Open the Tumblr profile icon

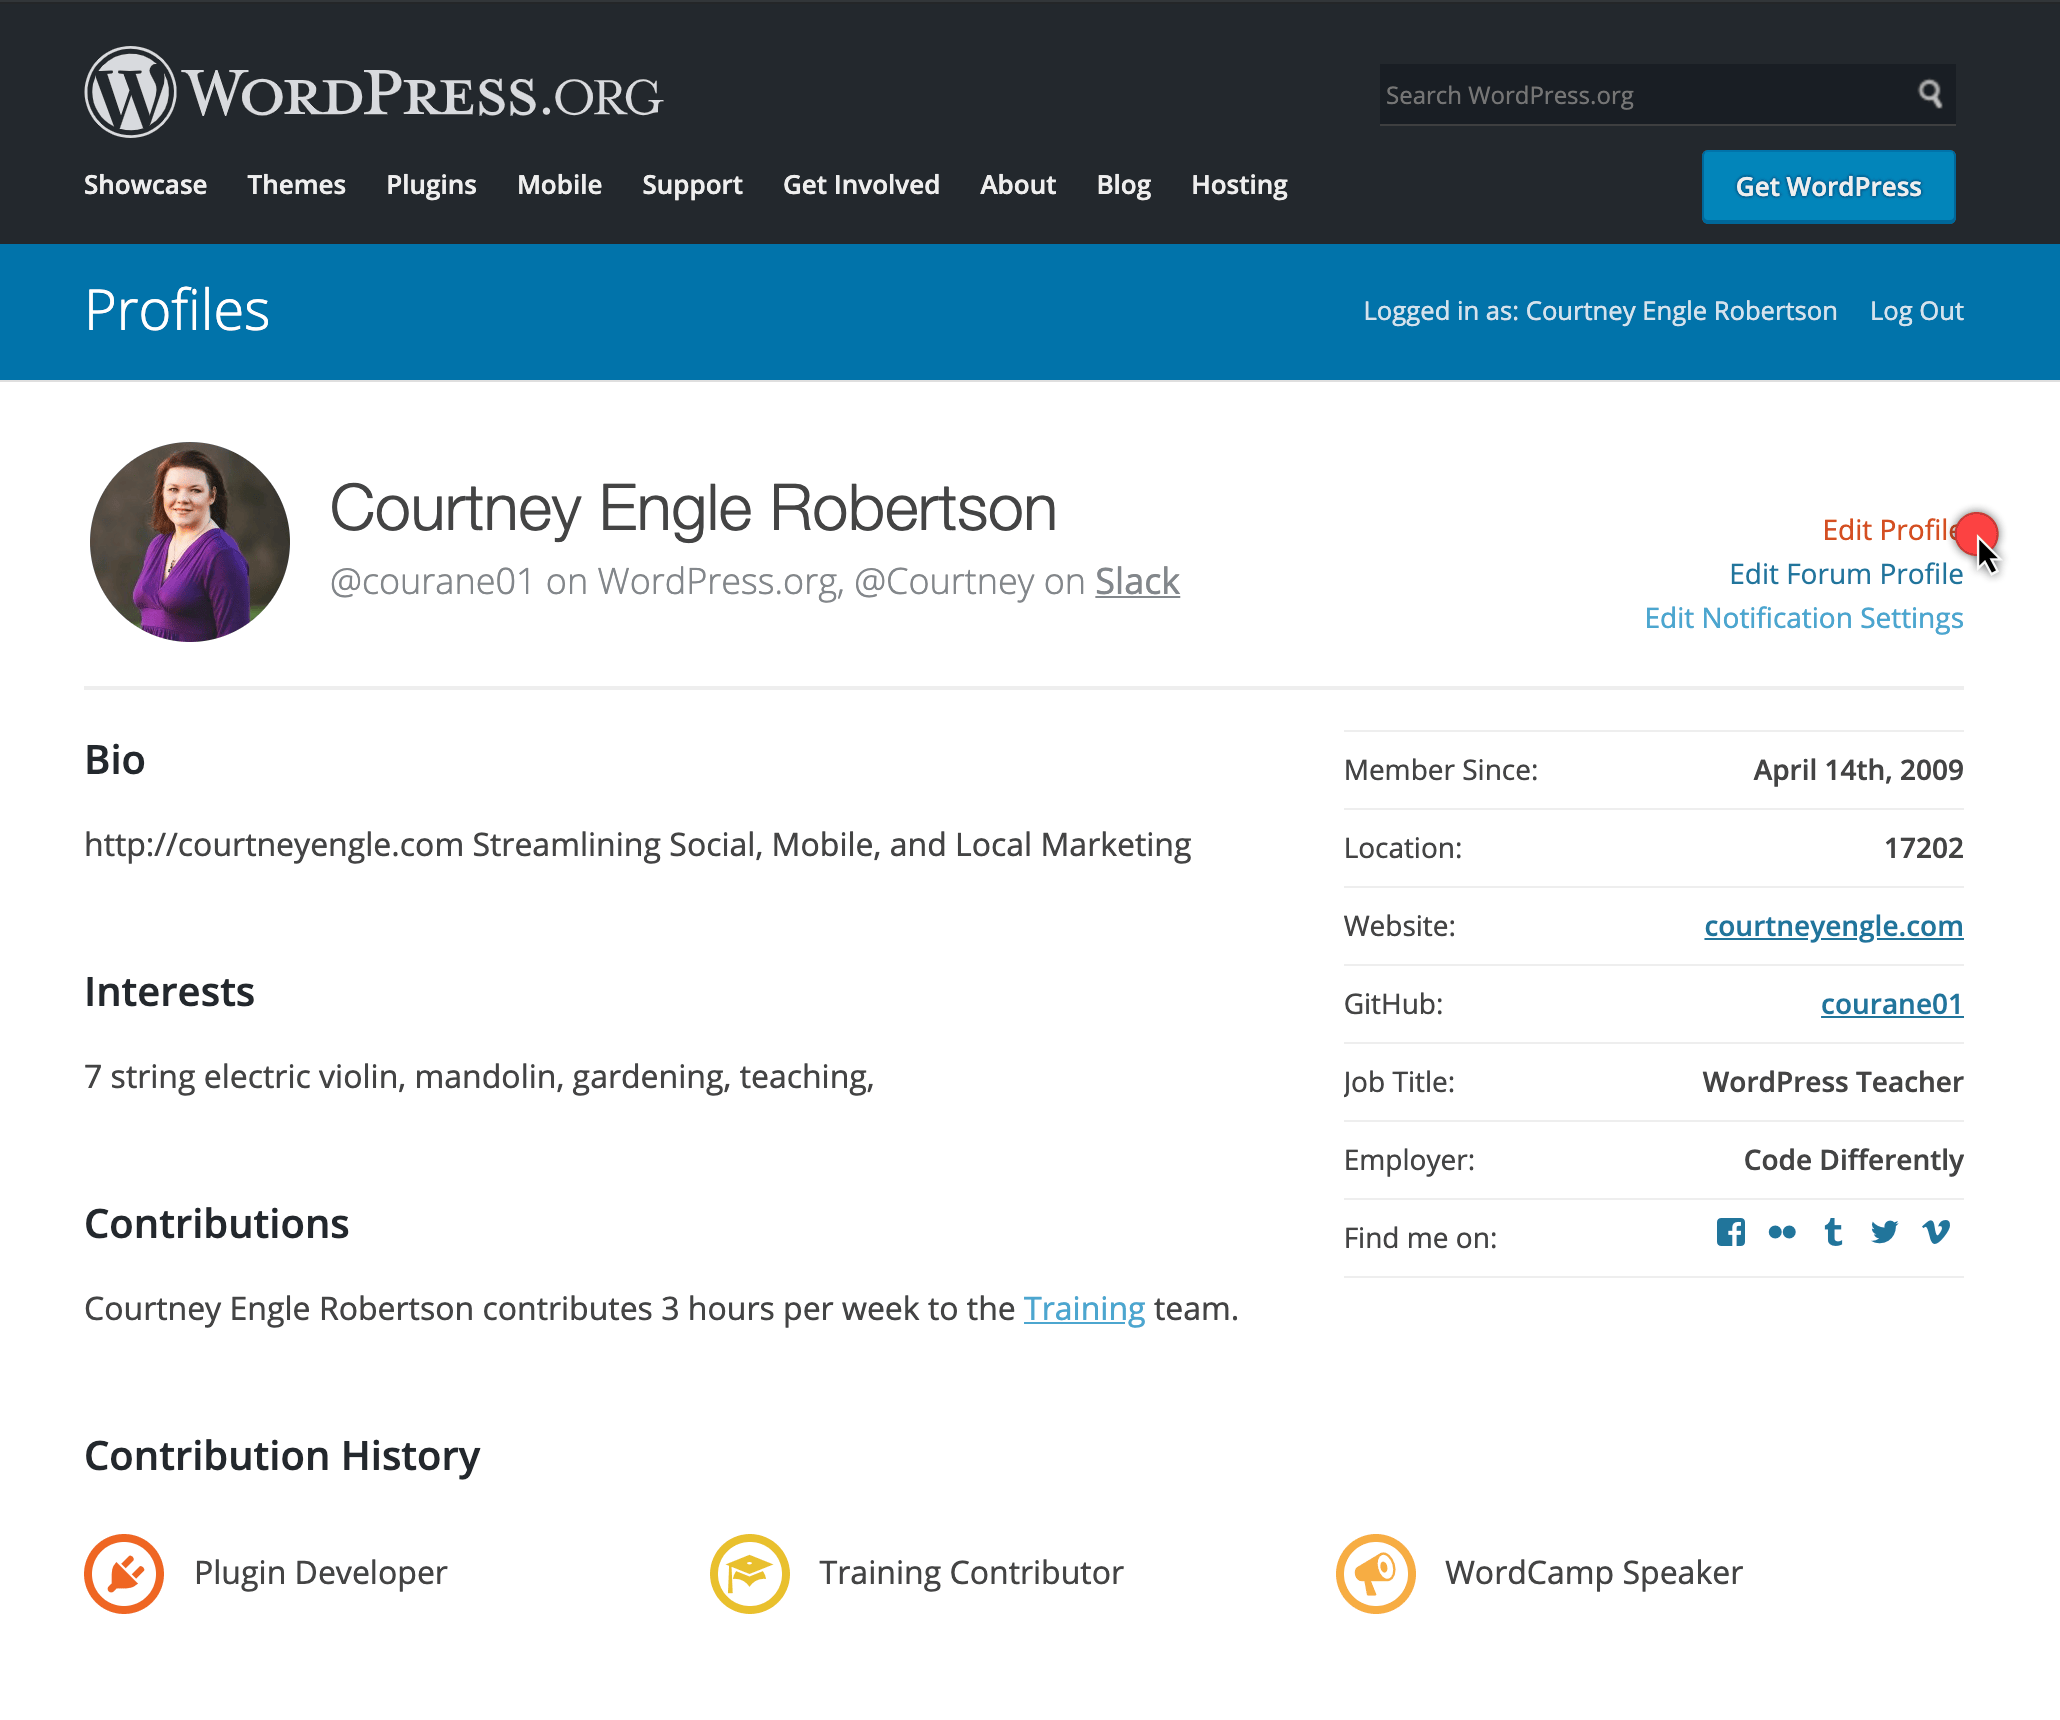click(x=1833, y=1232)
